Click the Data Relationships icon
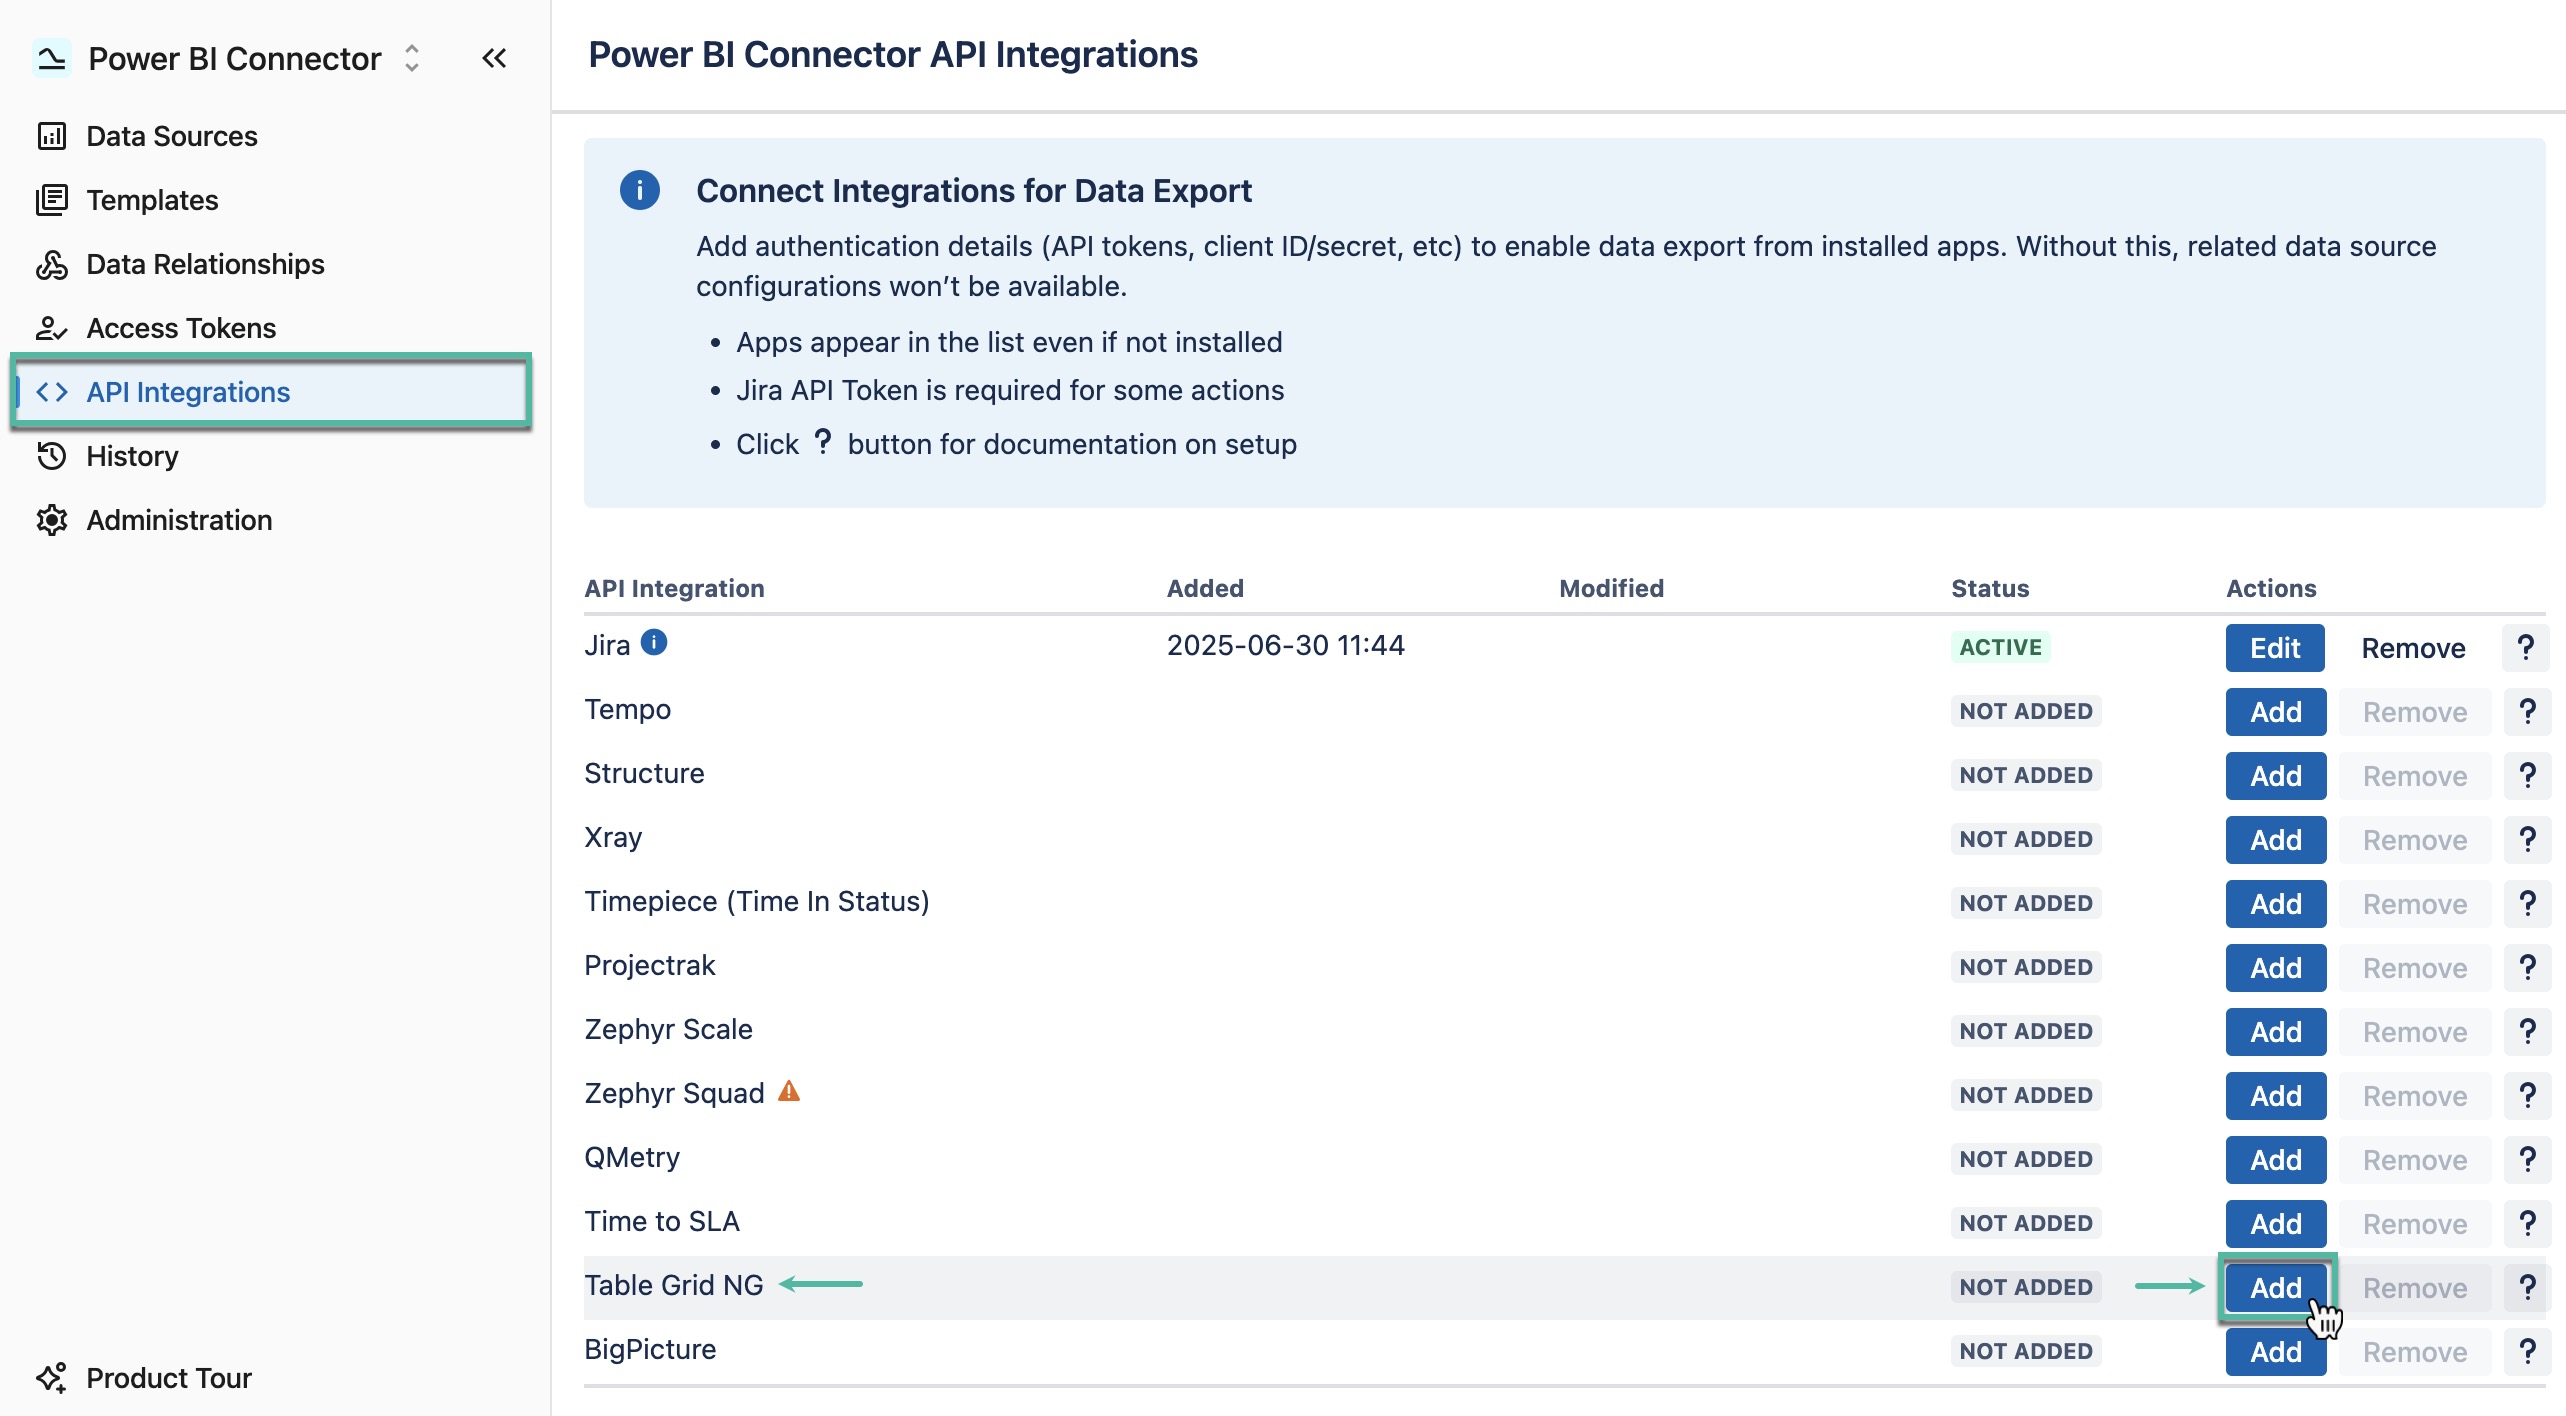 (52, 264)
